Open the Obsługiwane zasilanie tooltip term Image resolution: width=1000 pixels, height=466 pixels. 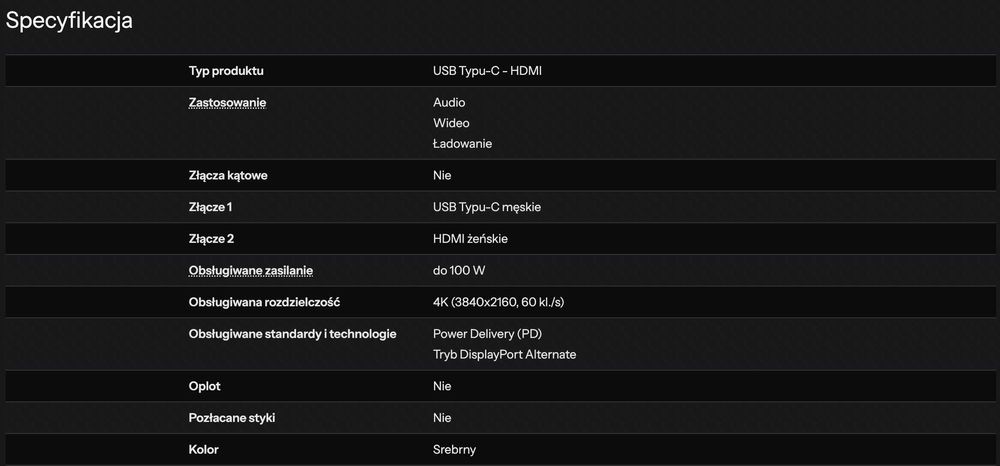(257, 270)
